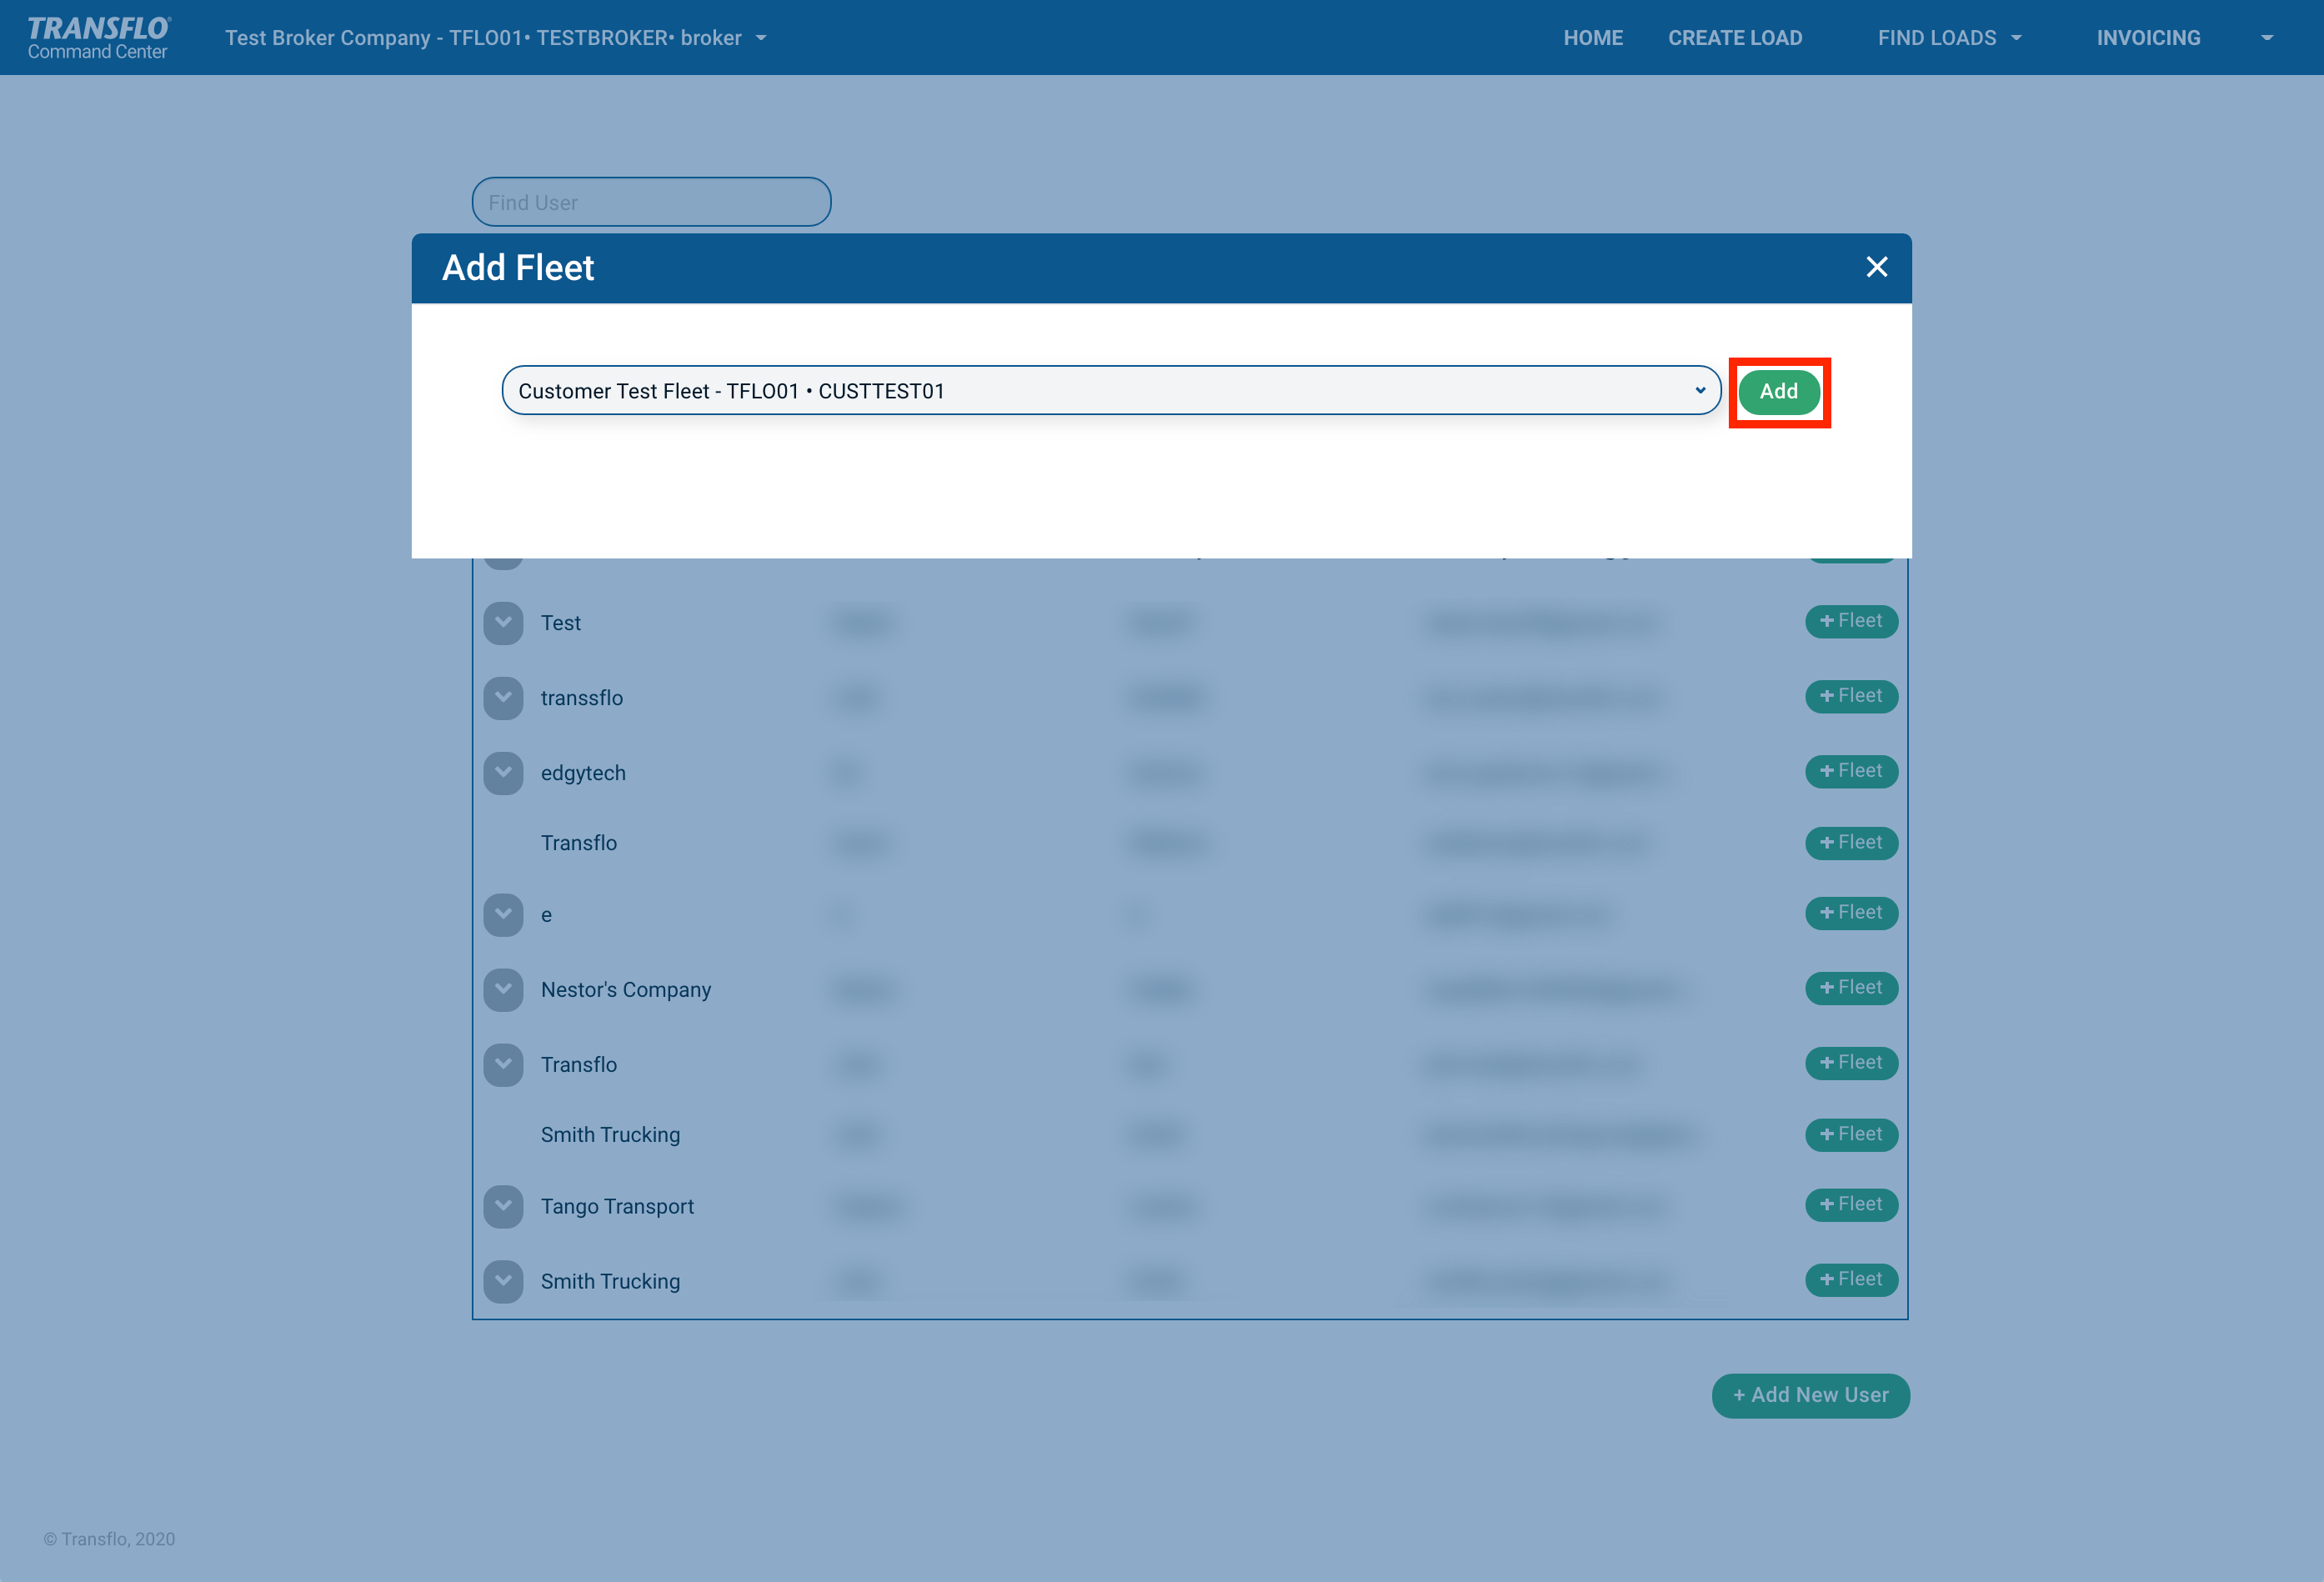Open the Customer Test Fleet dropdown
This screenshot has height=1582, width=2324.
[x=1110, y=391]
